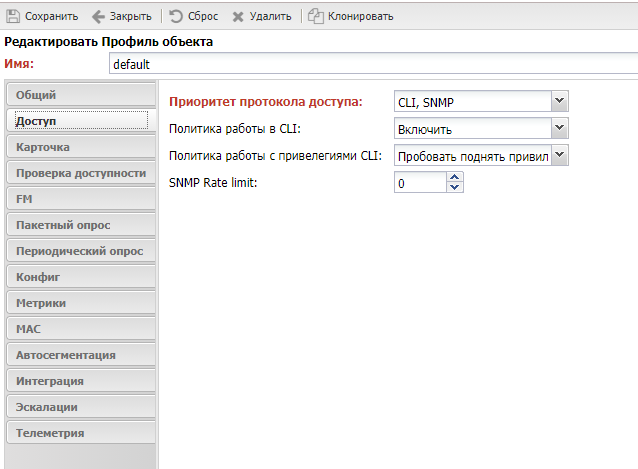Click the Приоритет протокола доступа label

(x=266, y=102)
